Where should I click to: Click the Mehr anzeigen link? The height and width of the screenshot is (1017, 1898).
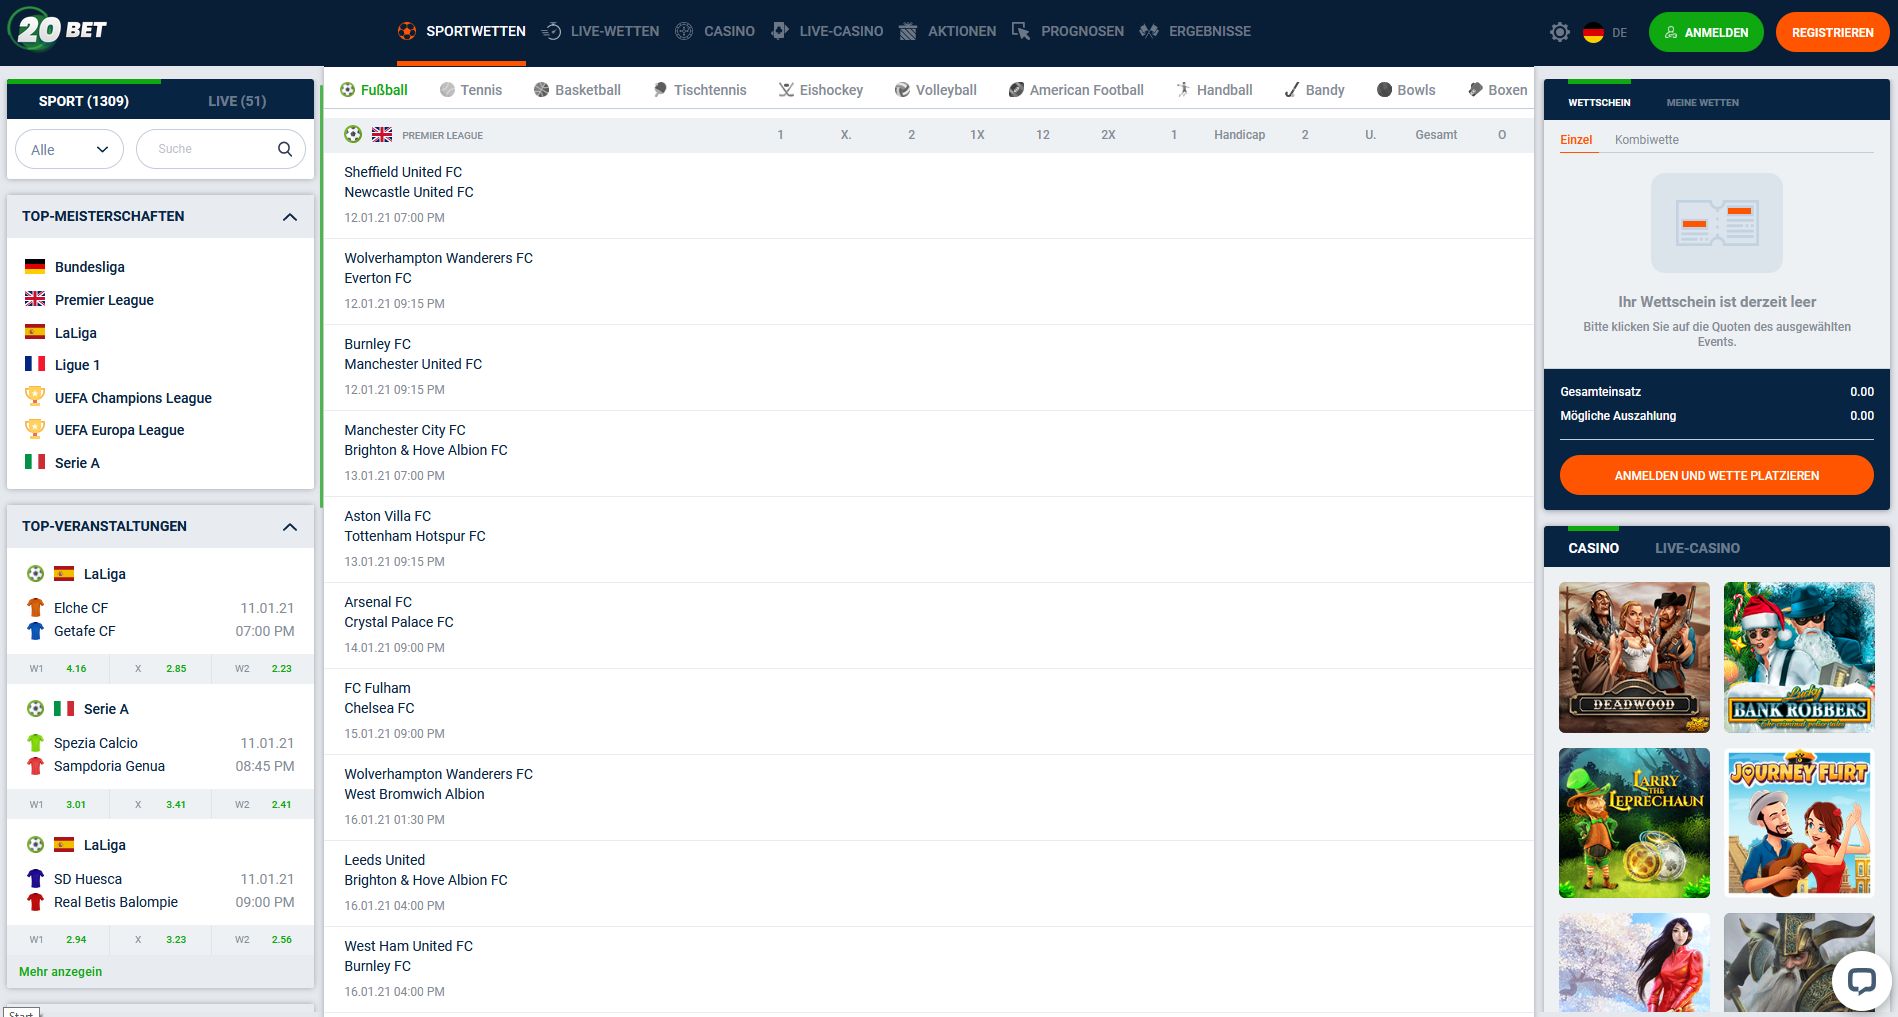click(x=60, y=971)
